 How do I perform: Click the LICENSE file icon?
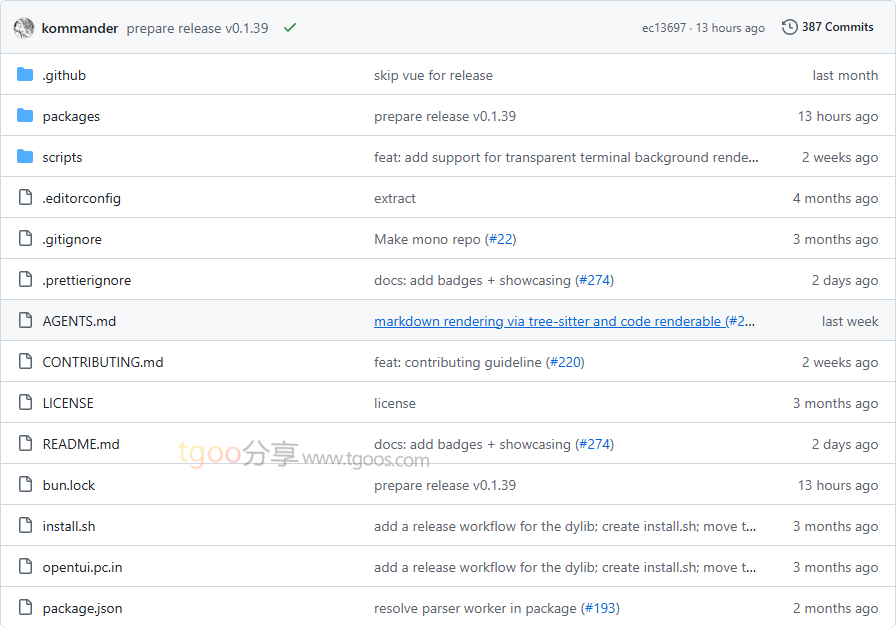pos(25,403)
